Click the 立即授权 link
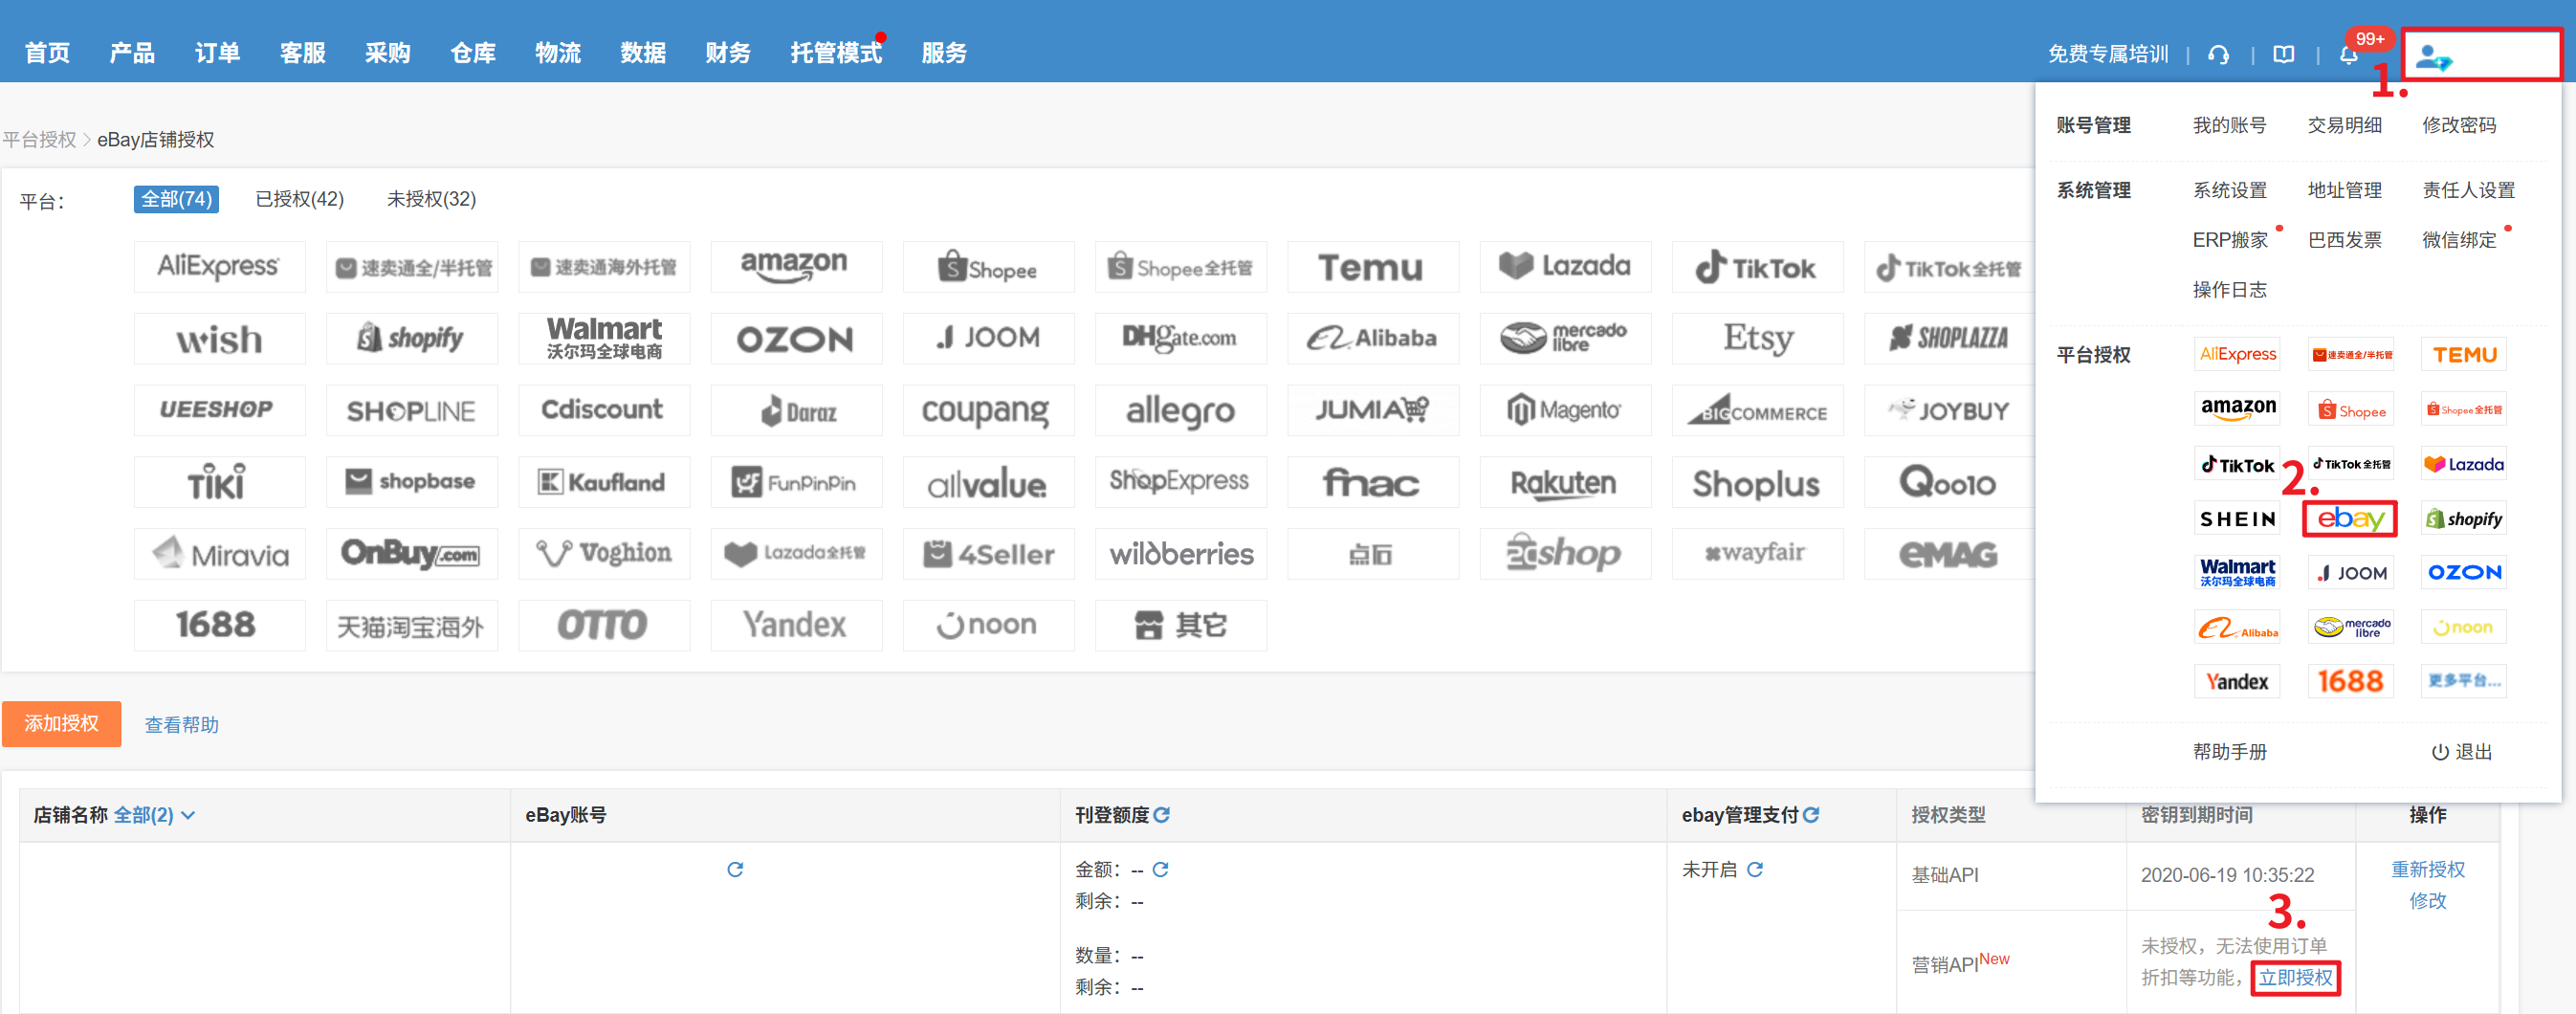2576x1014 pixels. click(2295, 977)
